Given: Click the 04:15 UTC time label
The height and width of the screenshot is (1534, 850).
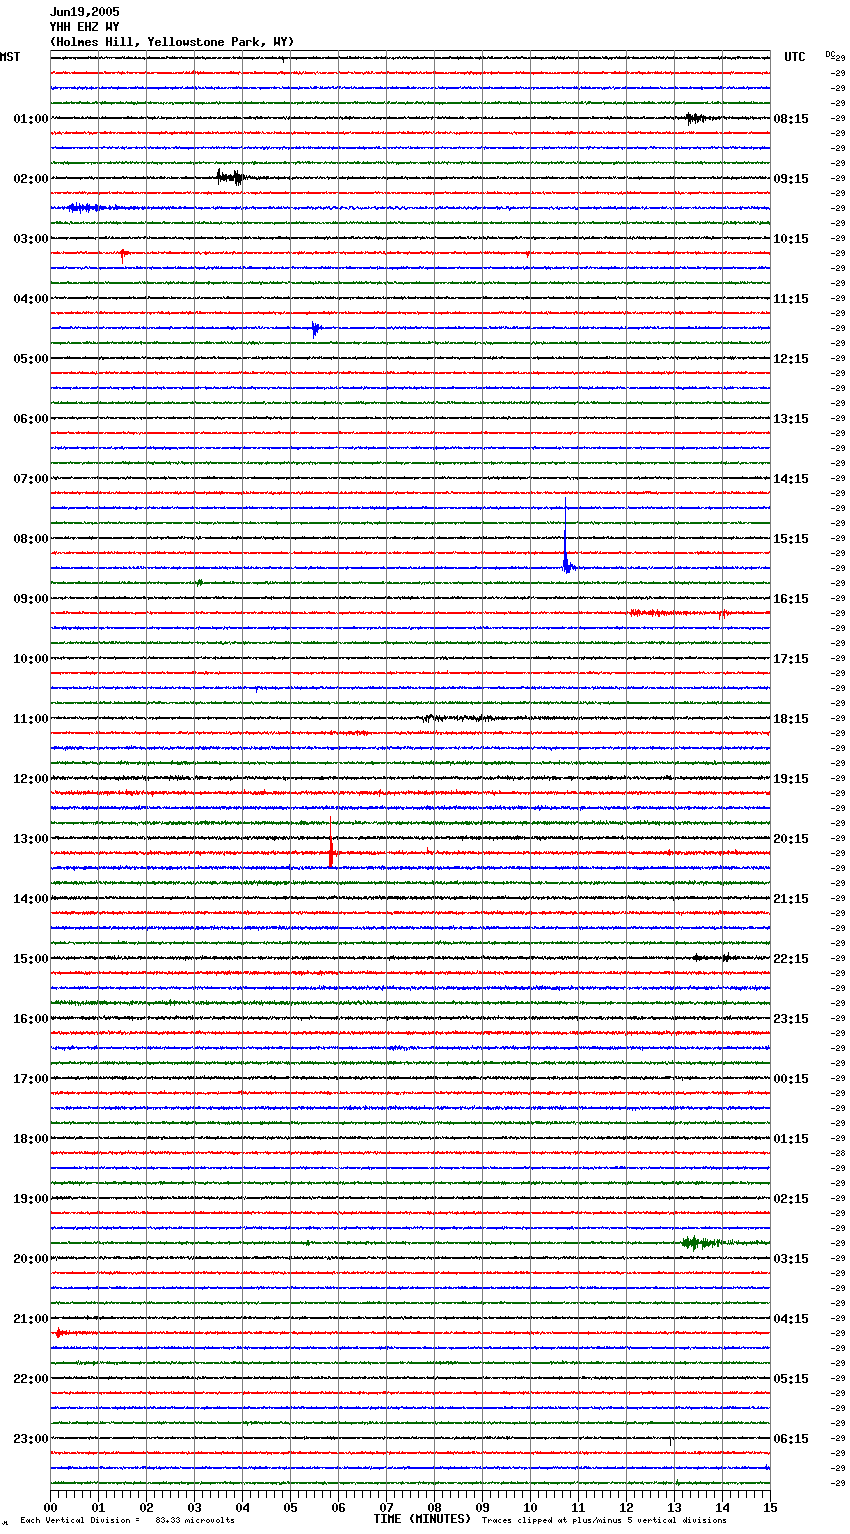Looking at the screenshot, I should (x=791, y=1319).
